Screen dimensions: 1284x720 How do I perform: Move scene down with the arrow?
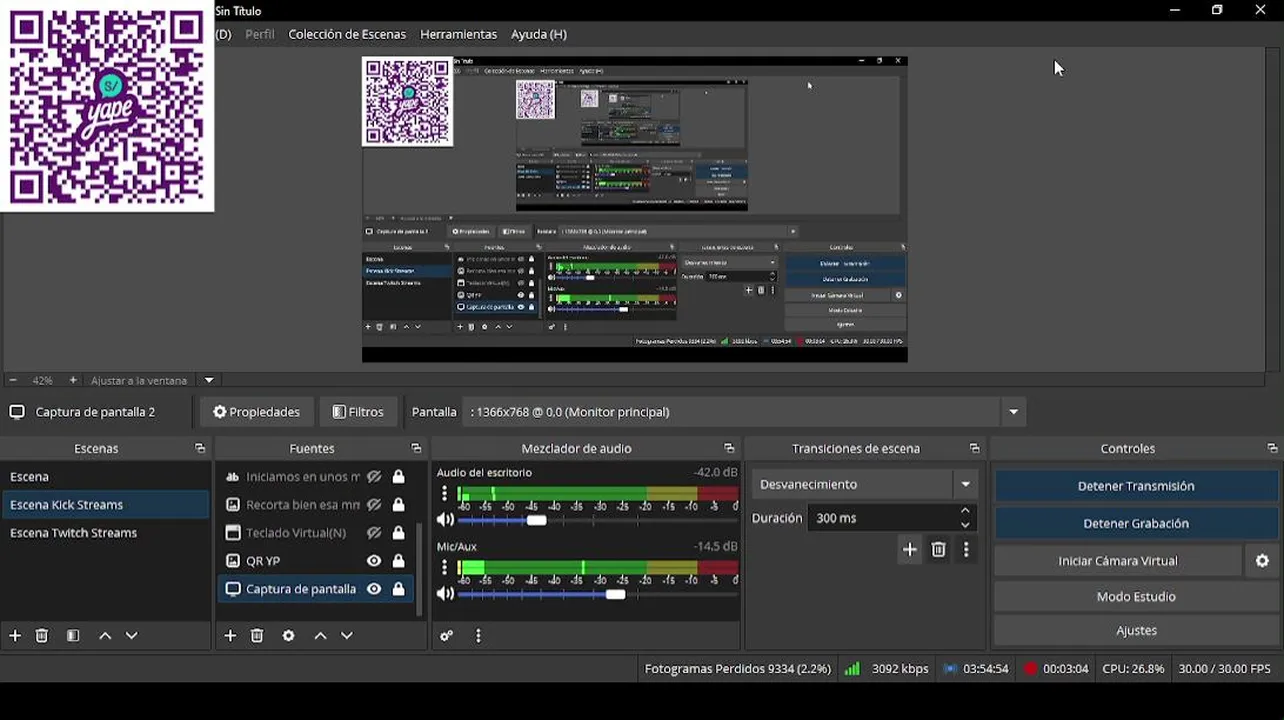click(131, 636)
